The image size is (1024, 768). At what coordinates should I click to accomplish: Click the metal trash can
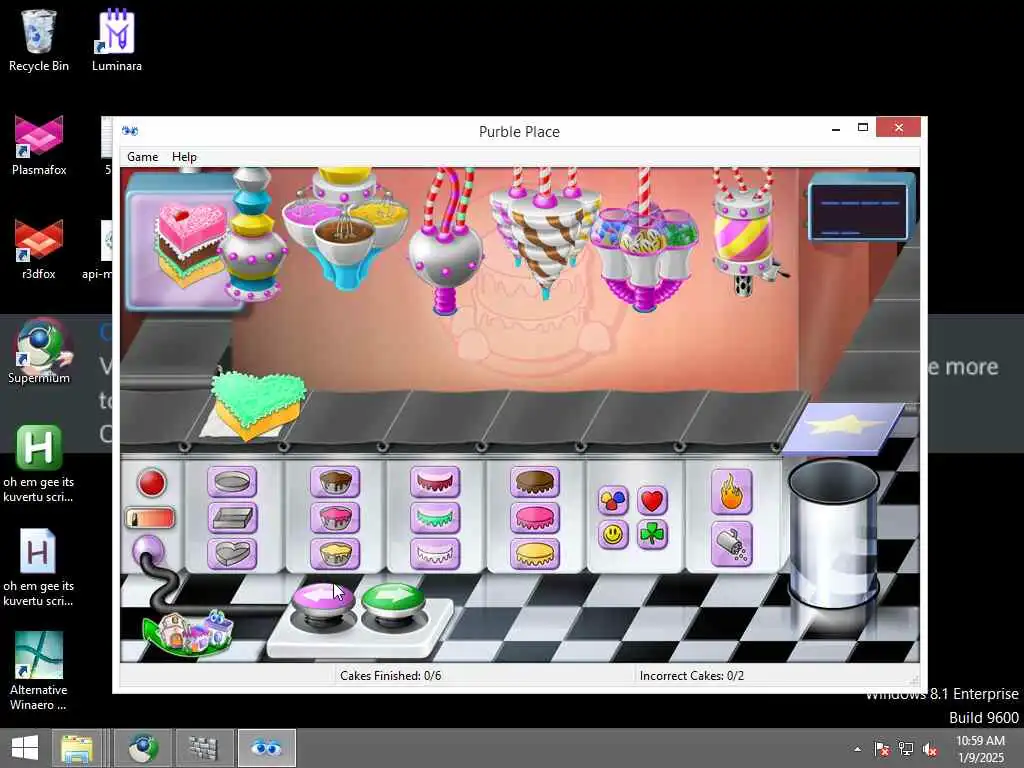835,535
